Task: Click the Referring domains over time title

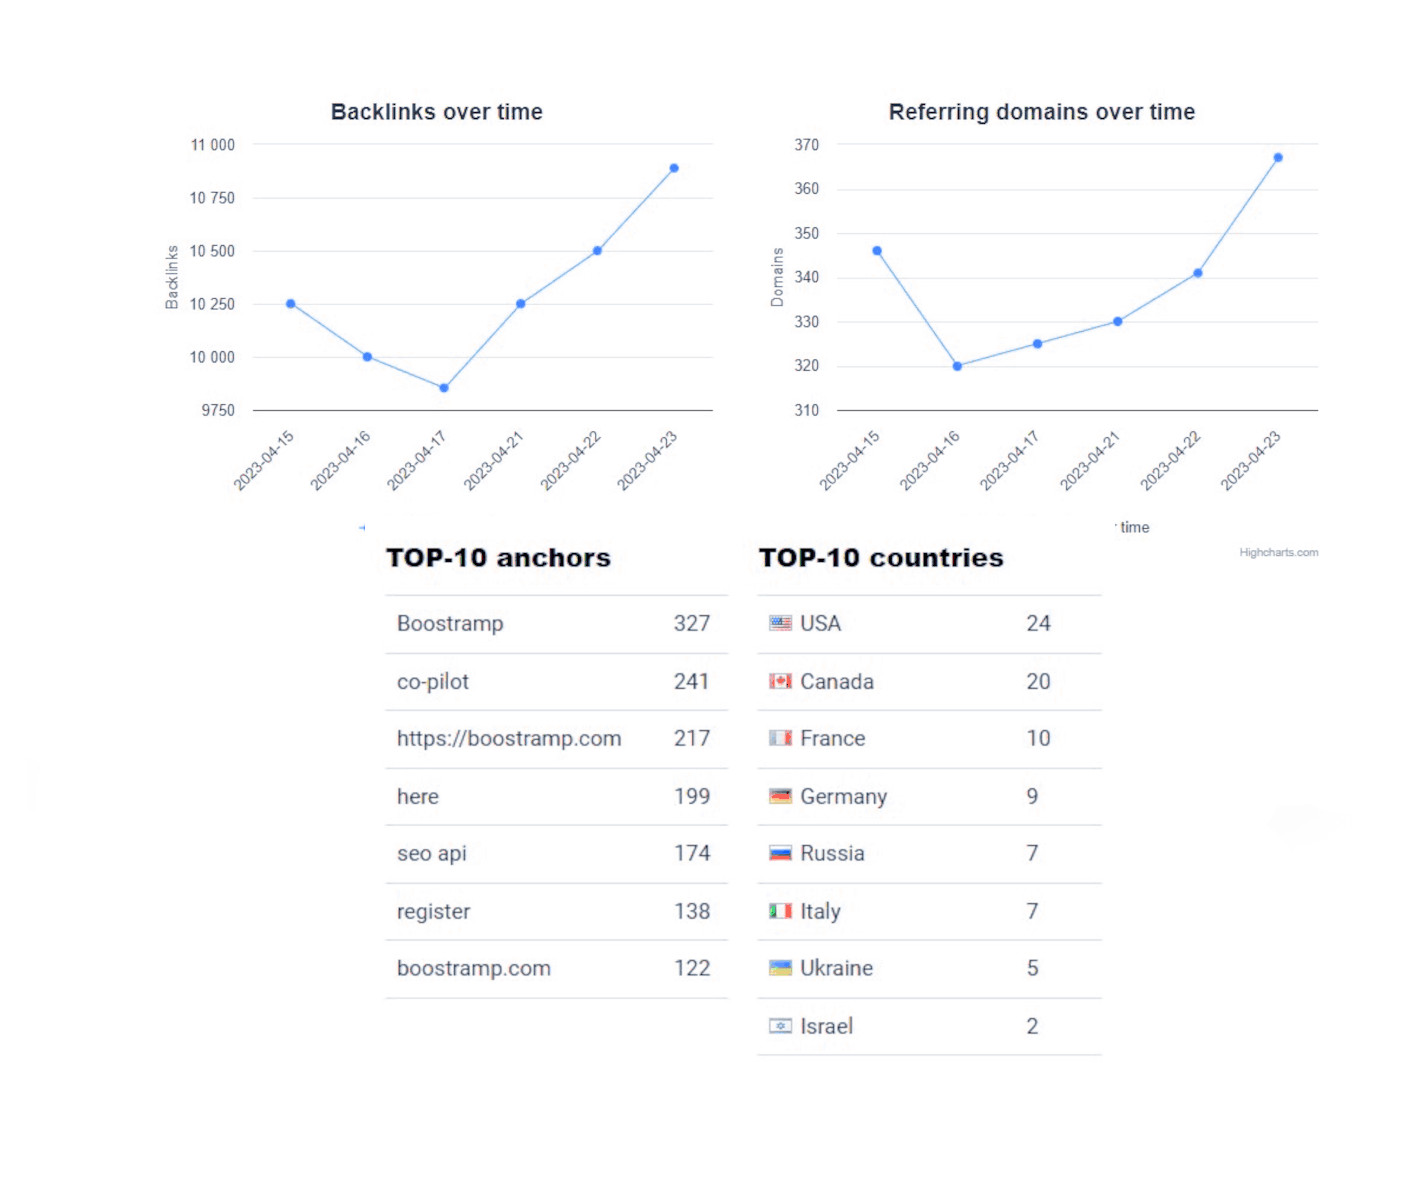Action: tap(1041, 111)
